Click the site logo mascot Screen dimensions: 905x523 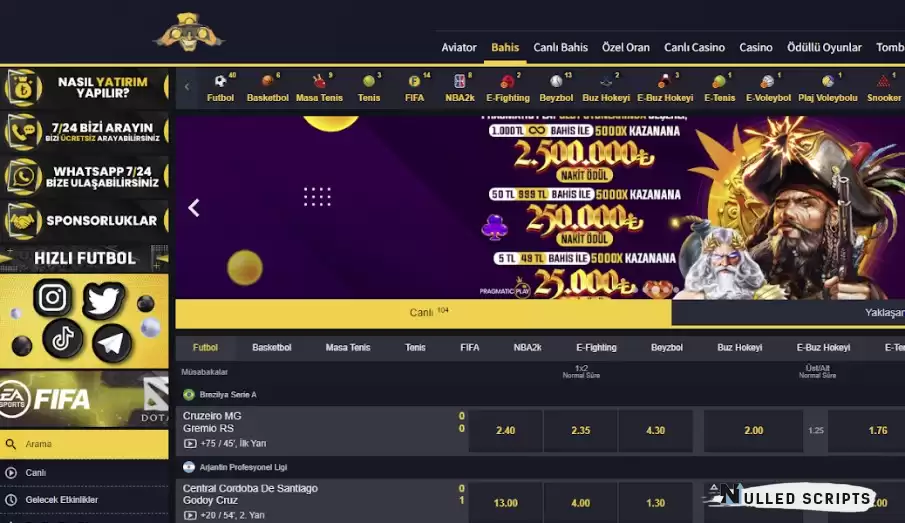tap(189, 32)
